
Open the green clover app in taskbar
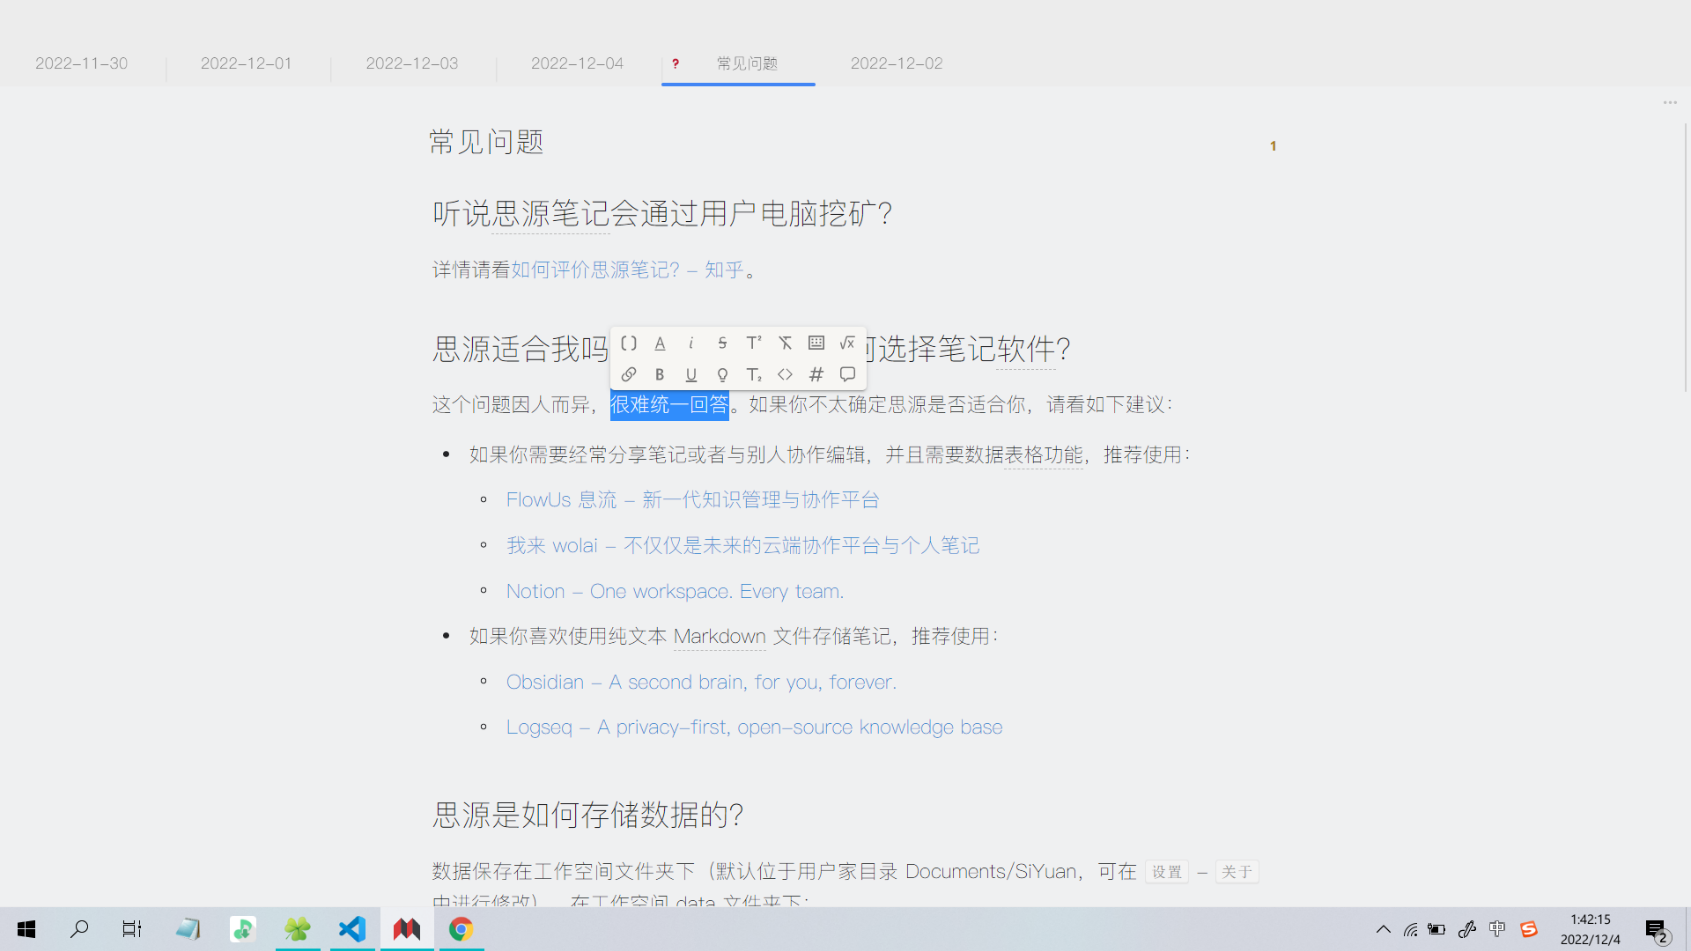click(x=297, y=929)
